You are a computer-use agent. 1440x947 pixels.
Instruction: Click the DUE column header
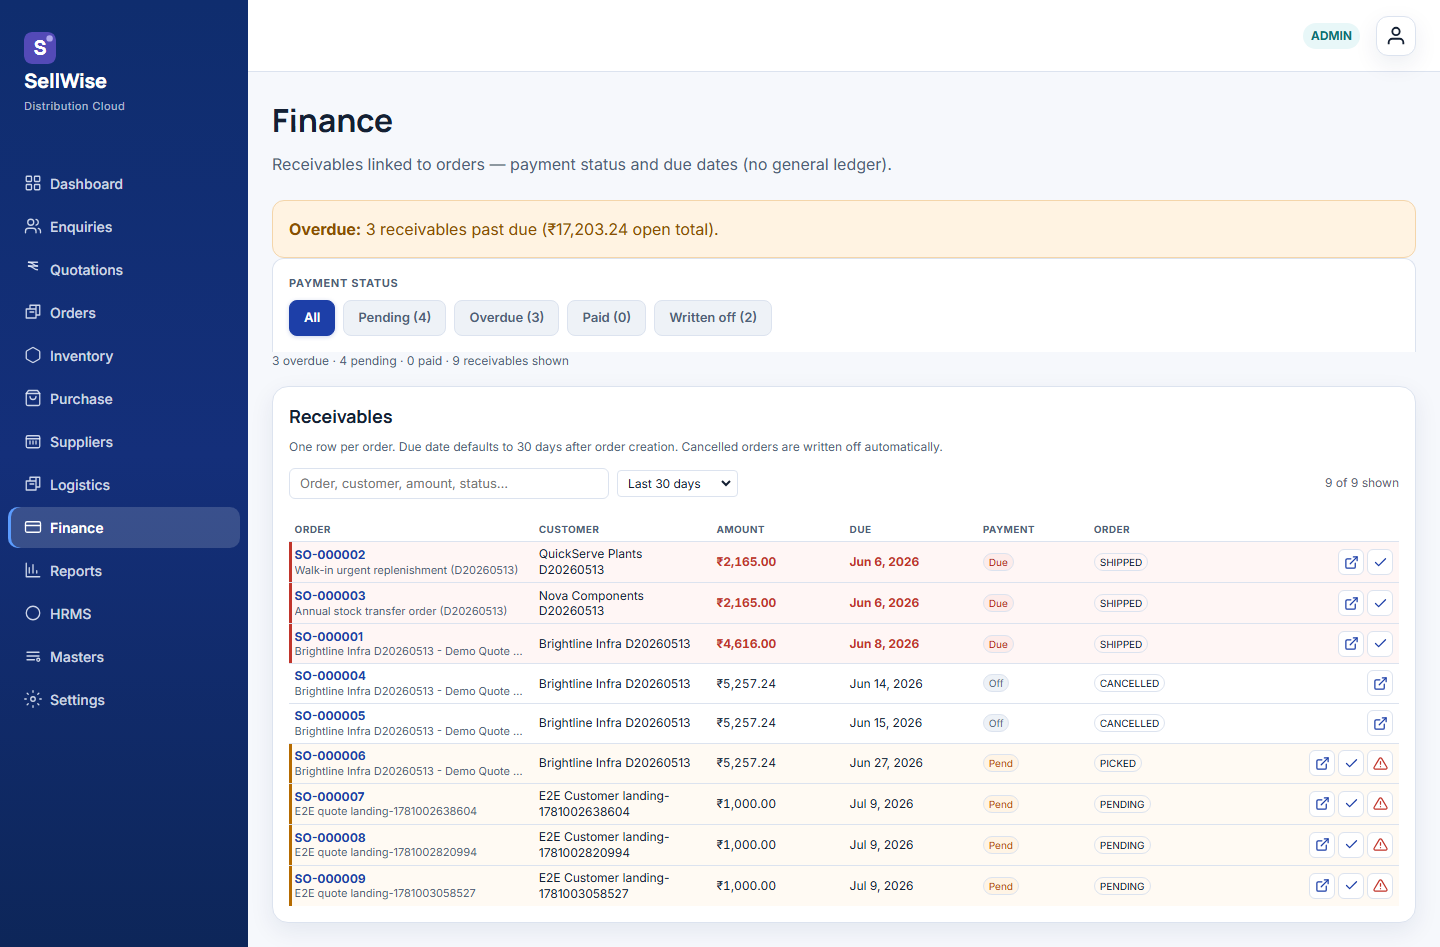point(860,530)
